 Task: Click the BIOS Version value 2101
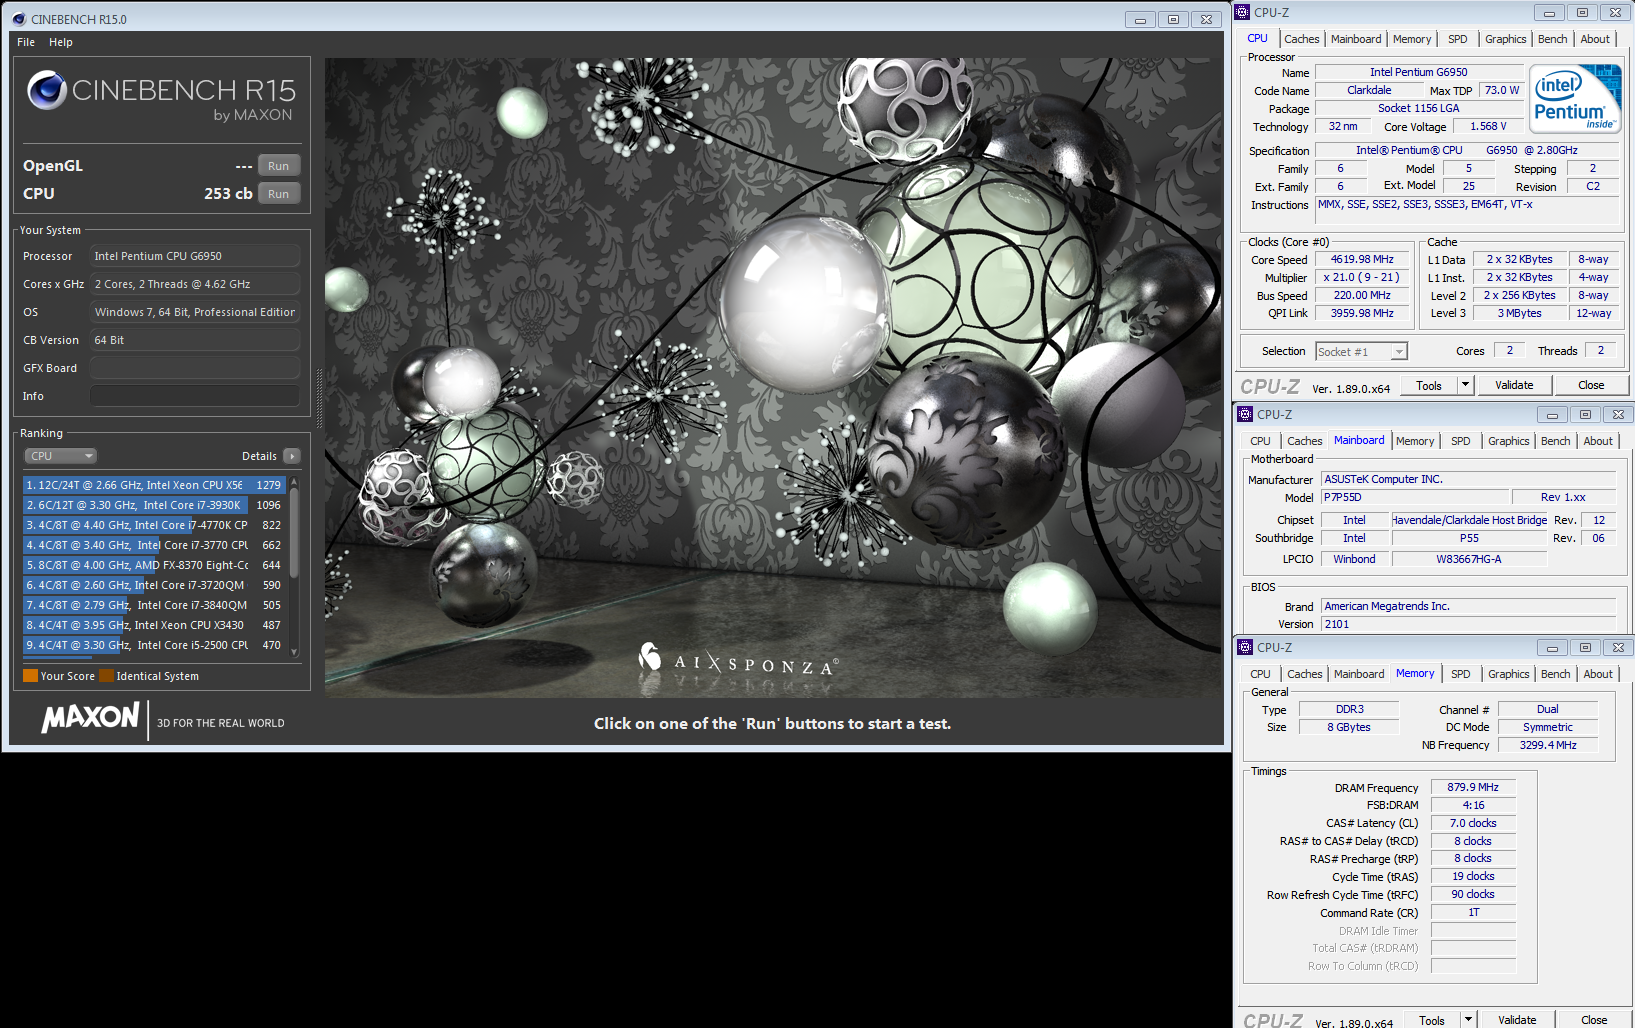coord(1469,624)
